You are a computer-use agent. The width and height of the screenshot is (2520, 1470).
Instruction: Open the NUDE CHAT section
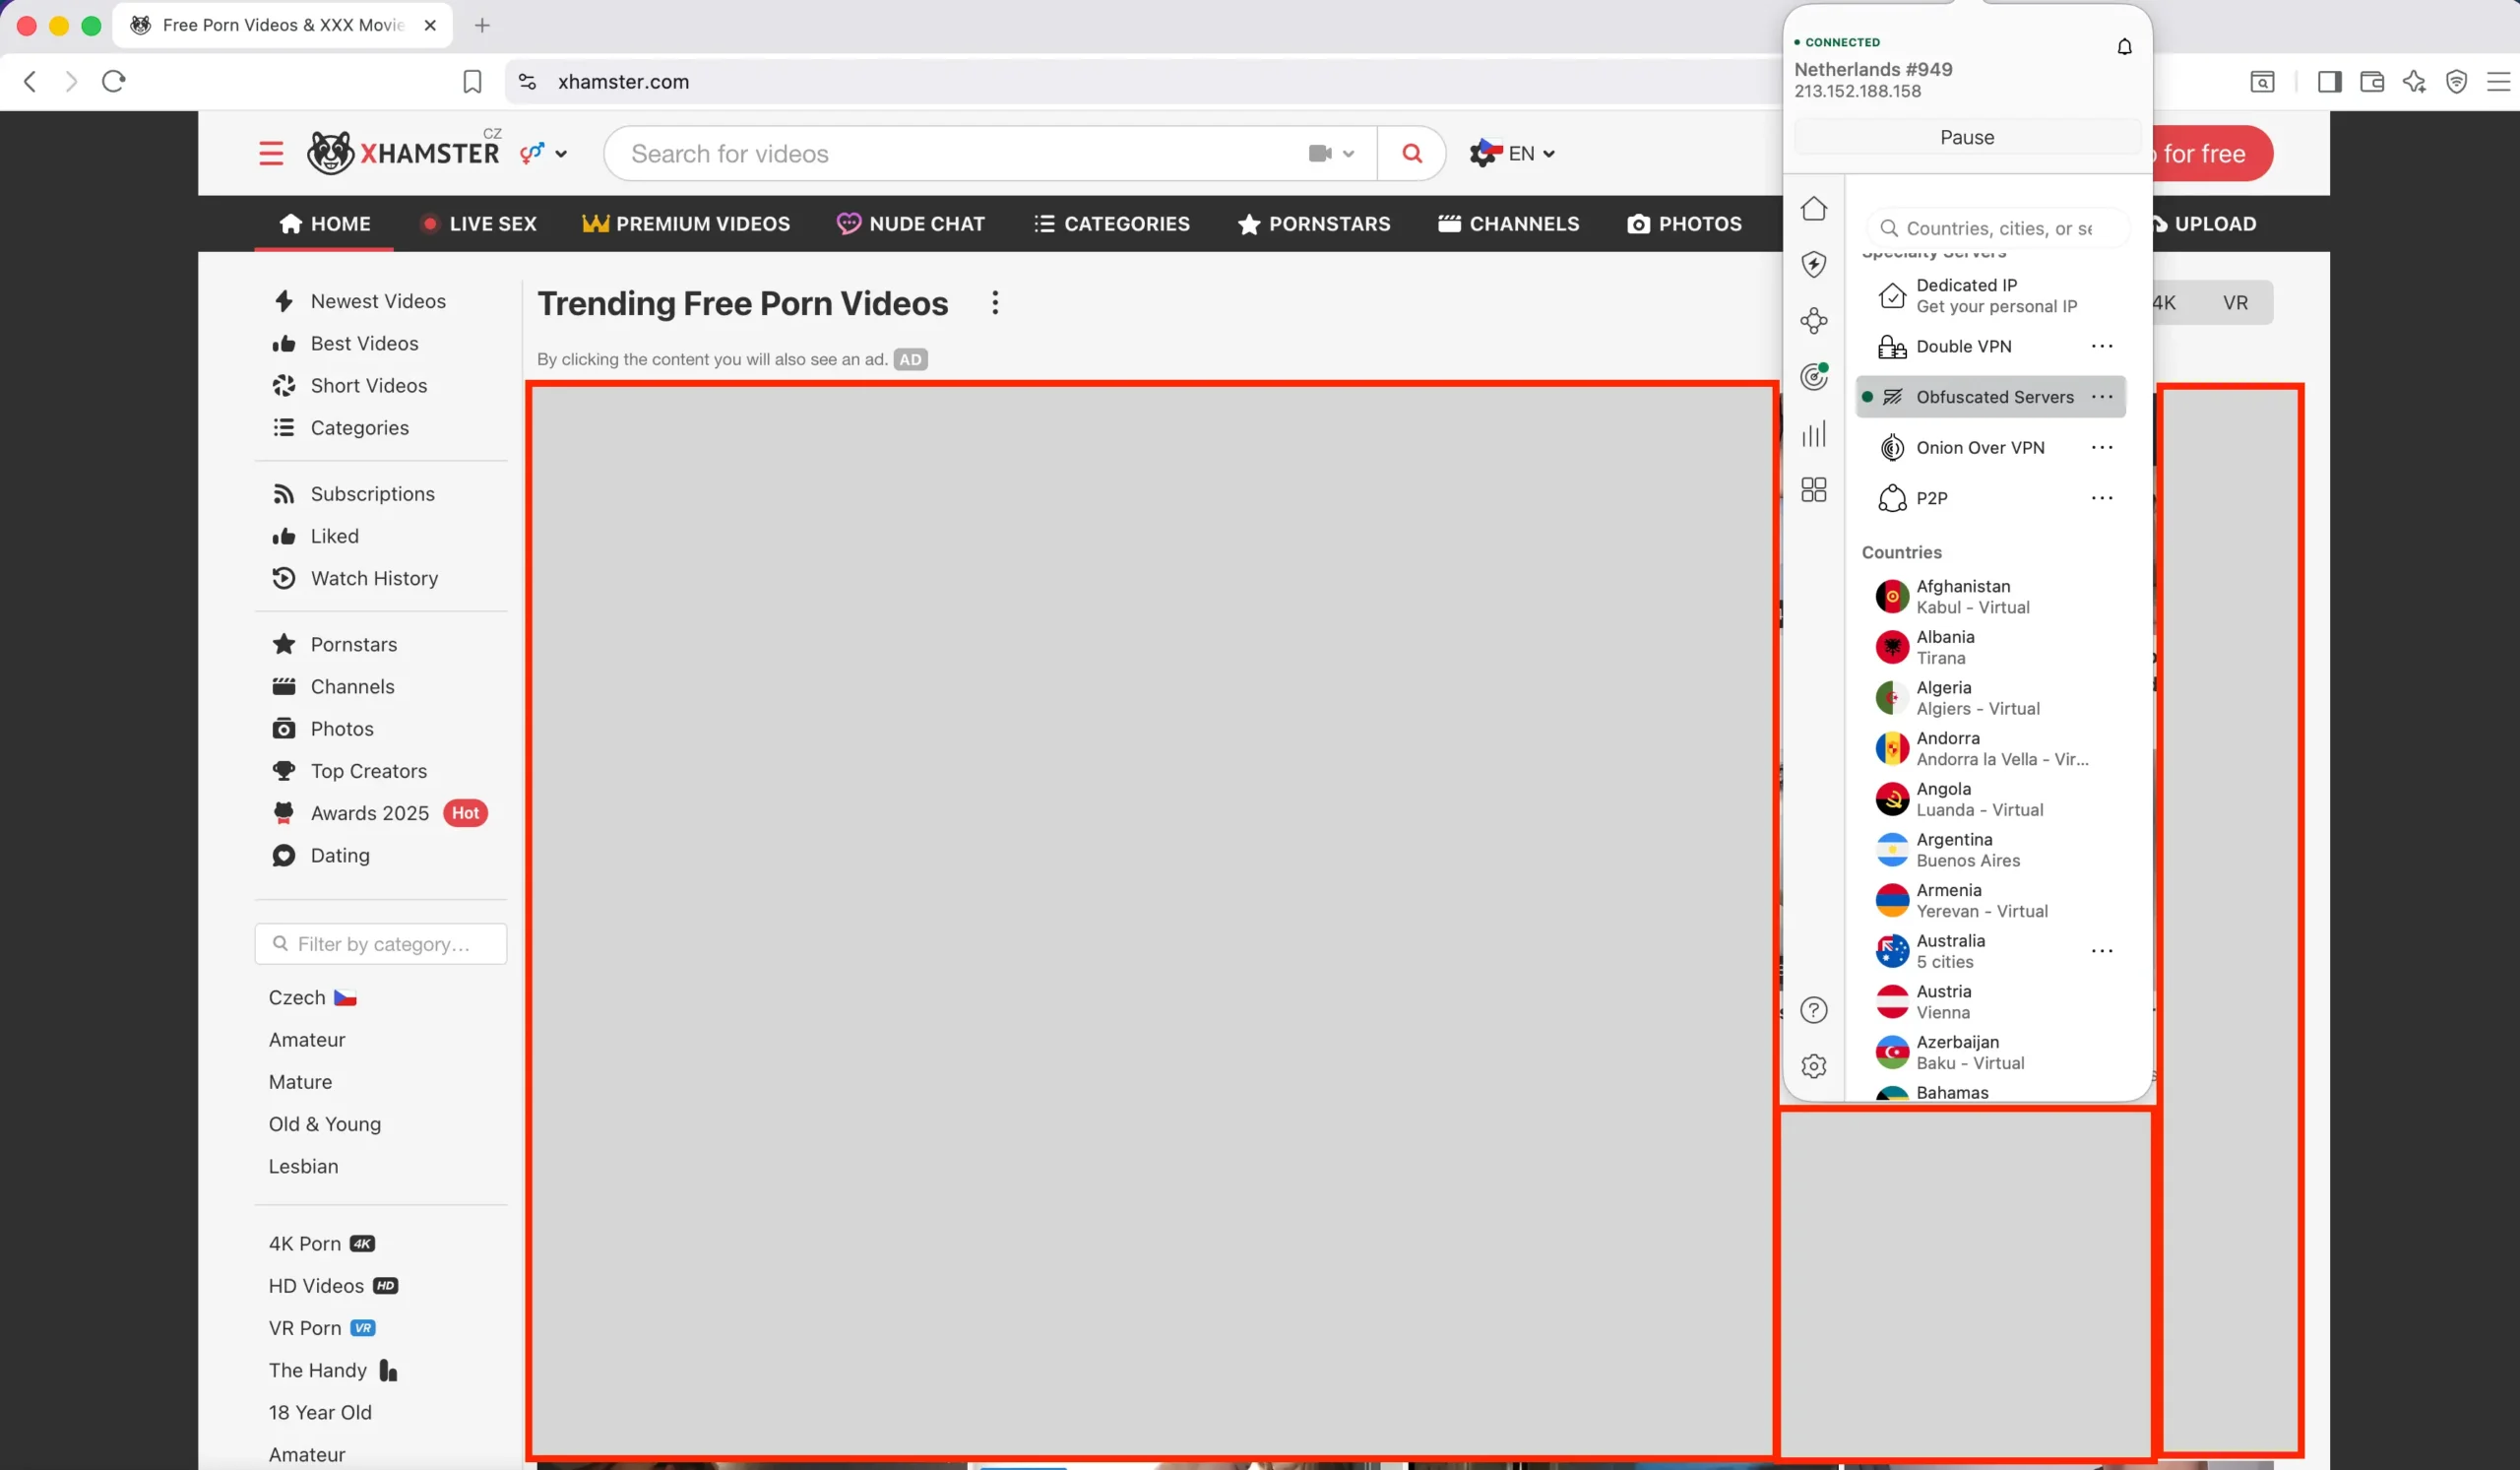coord(911,223)
